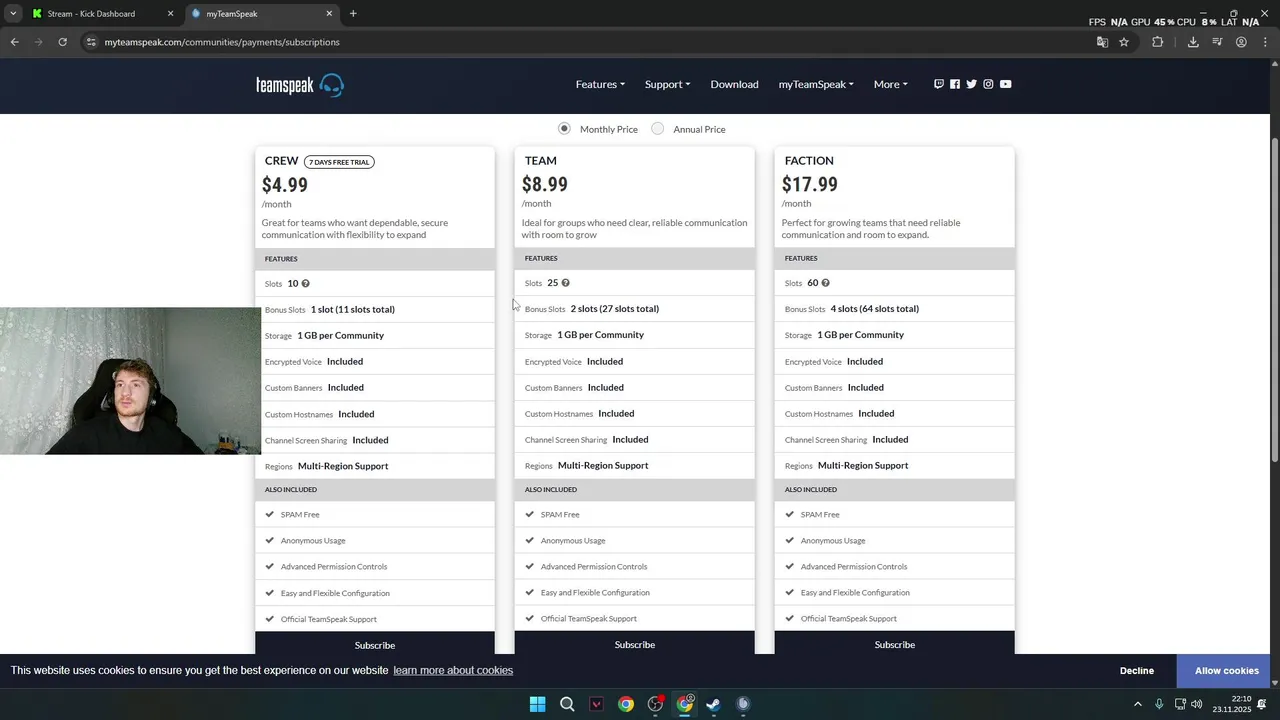The image size is (1280, 720).
Task: Click the help icon next to Slots 25
Action: coord(565,283)
